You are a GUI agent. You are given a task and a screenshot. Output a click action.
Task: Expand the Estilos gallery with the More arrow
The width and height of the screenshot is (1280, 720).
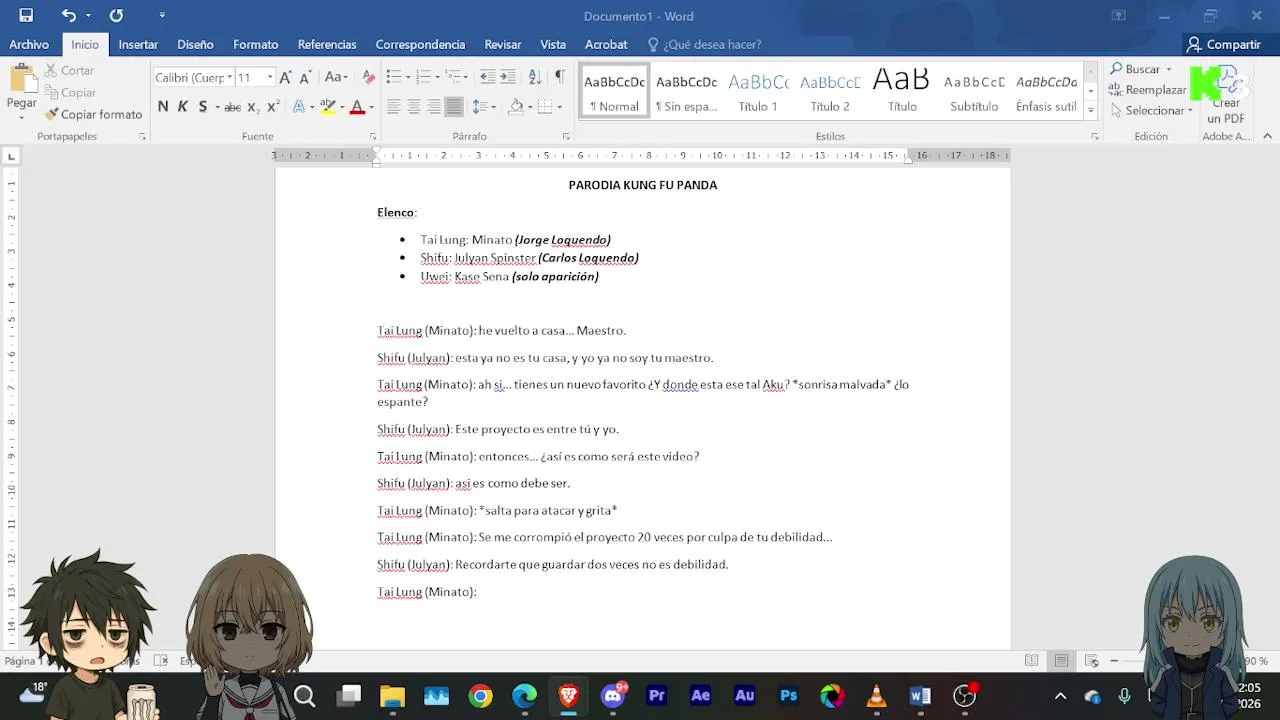pyautogui.click(x=1090, y=110)
